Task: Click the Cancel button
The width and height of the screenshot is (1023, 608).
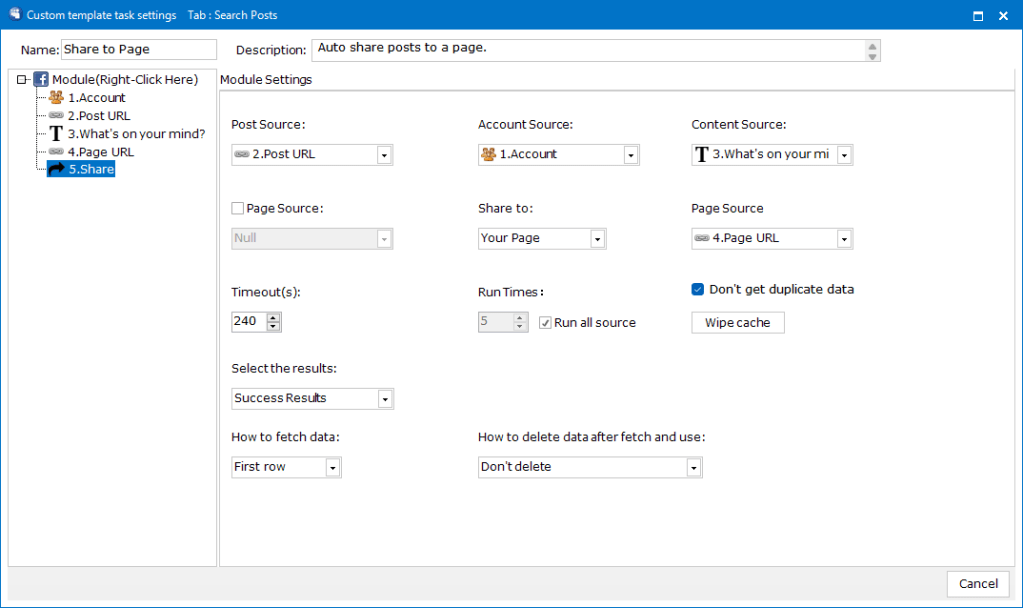Action: [977, 584]
